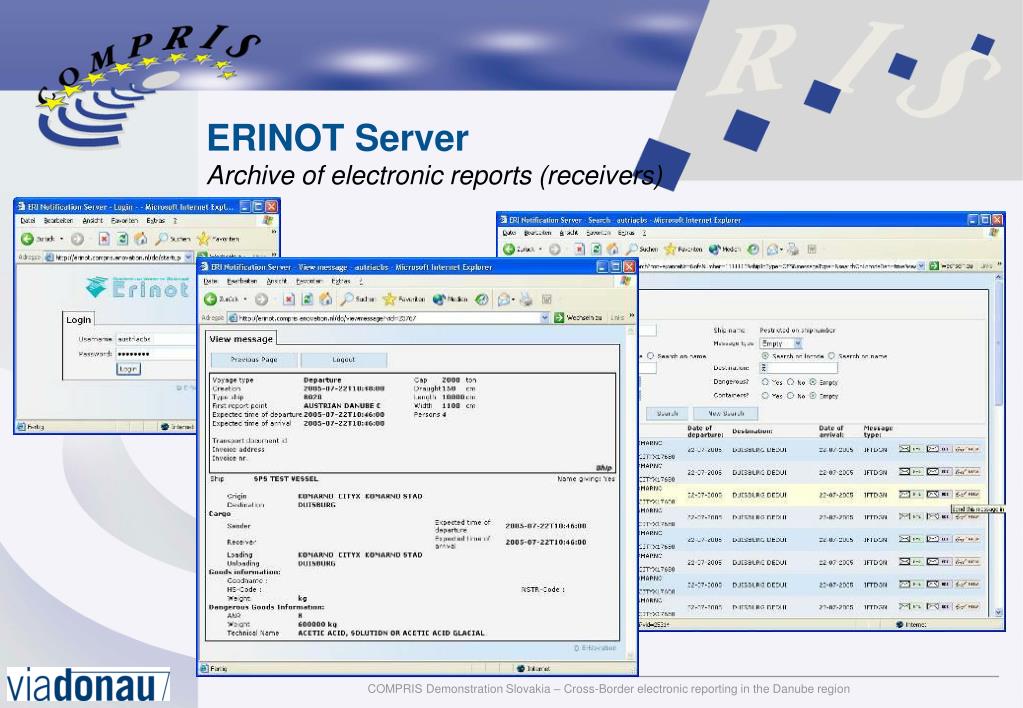Click Home icon in View message window
The height and width of the screenshot is (708, 1023).
pos(325,299)
